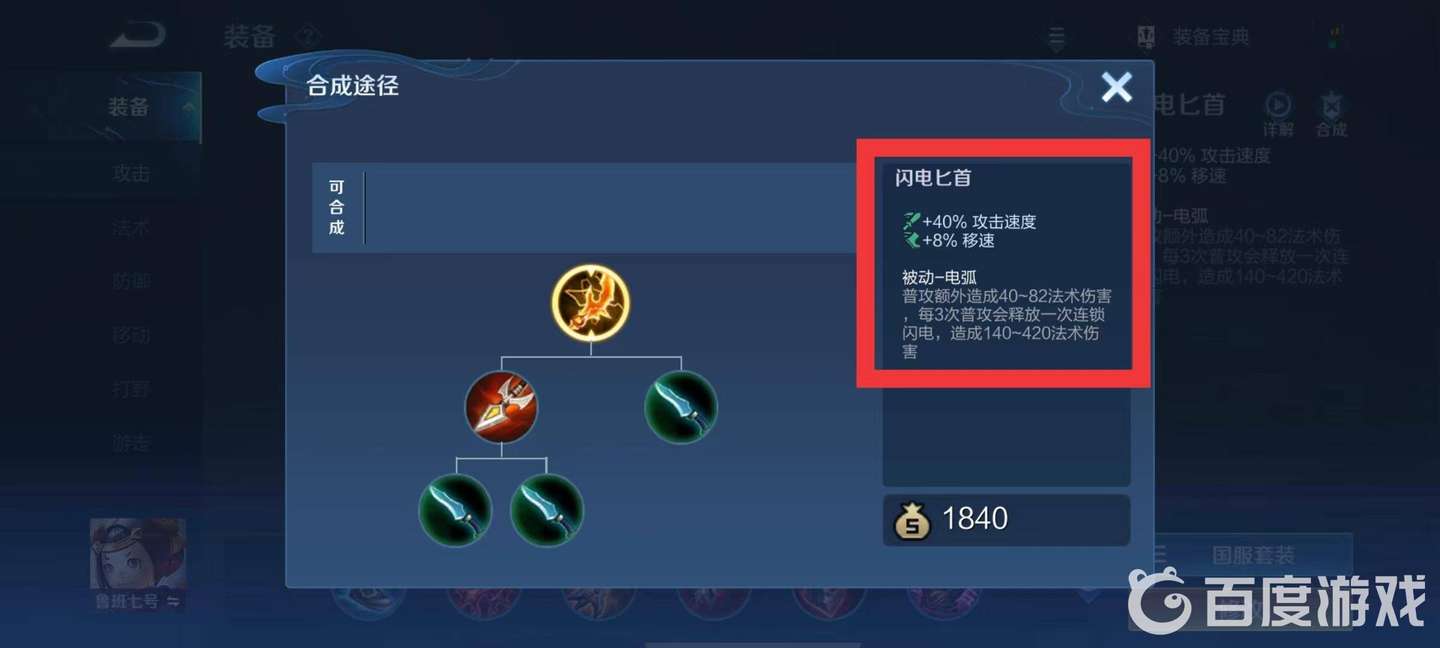Select the bottom-left dagger component icon
The height and width of the screenshot is (648, 1440).
tap(455, 510)
